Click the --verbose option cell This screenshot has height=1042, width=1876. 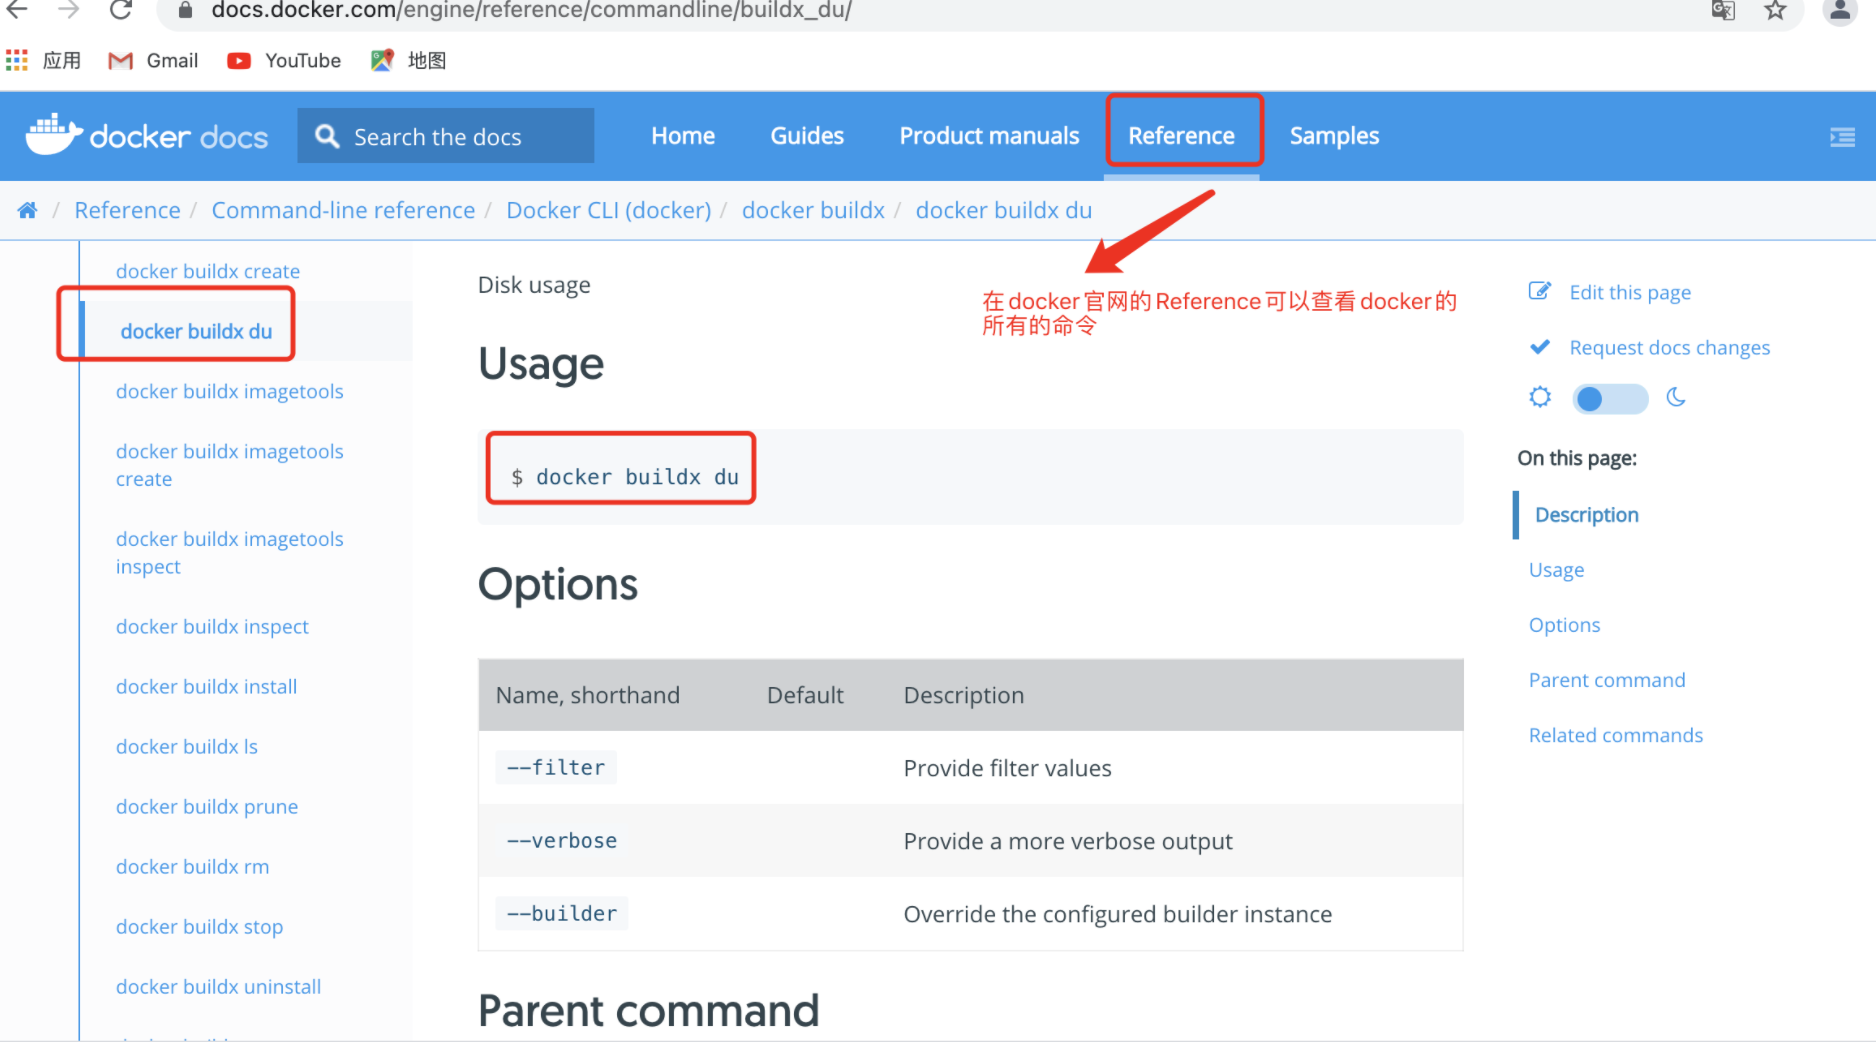click(x=562, y=841)
